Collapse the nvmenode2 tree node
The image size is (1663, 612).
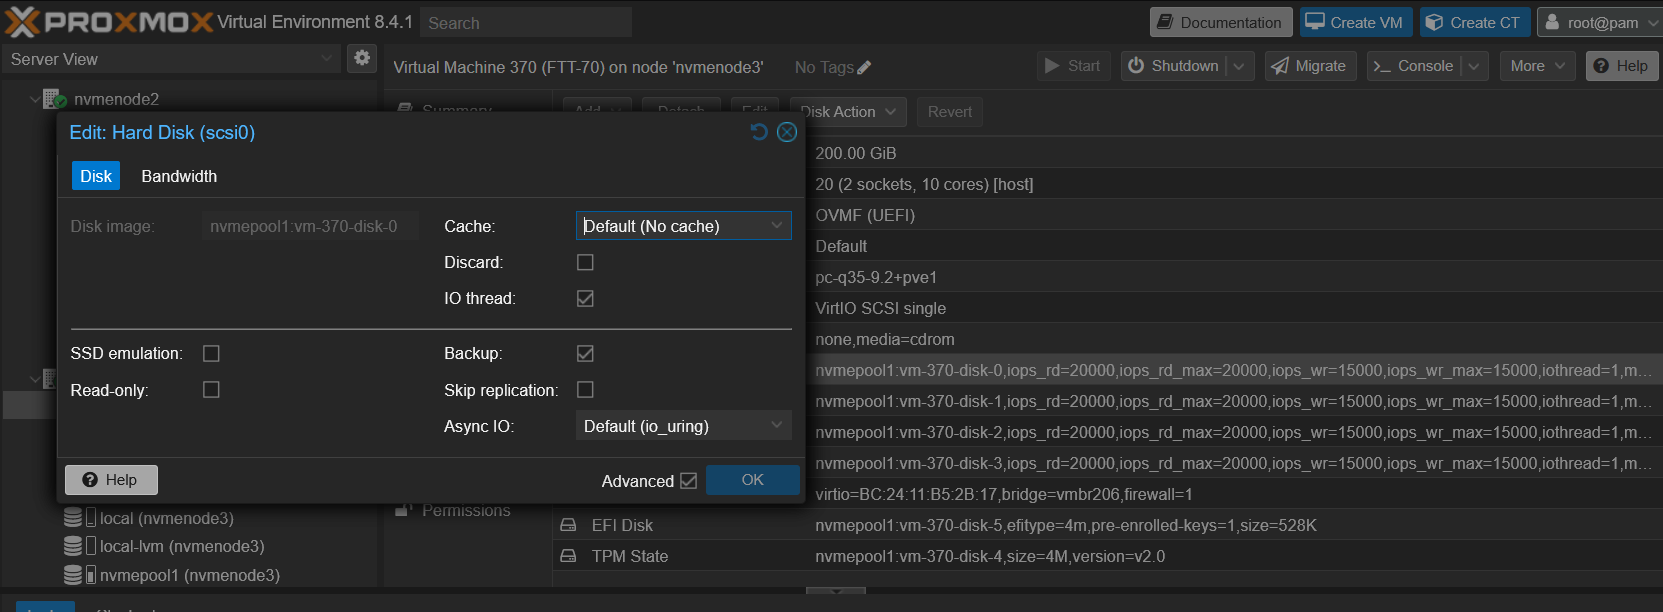(35, 99)
